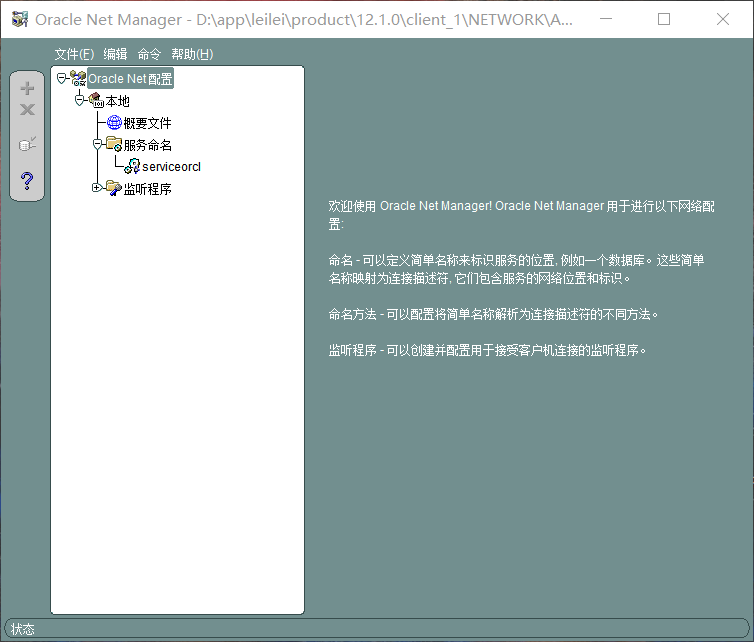This screenshot has height=642, width=754.
Task: Click the globe icon beside 概要文件
Action: [114, 122]
